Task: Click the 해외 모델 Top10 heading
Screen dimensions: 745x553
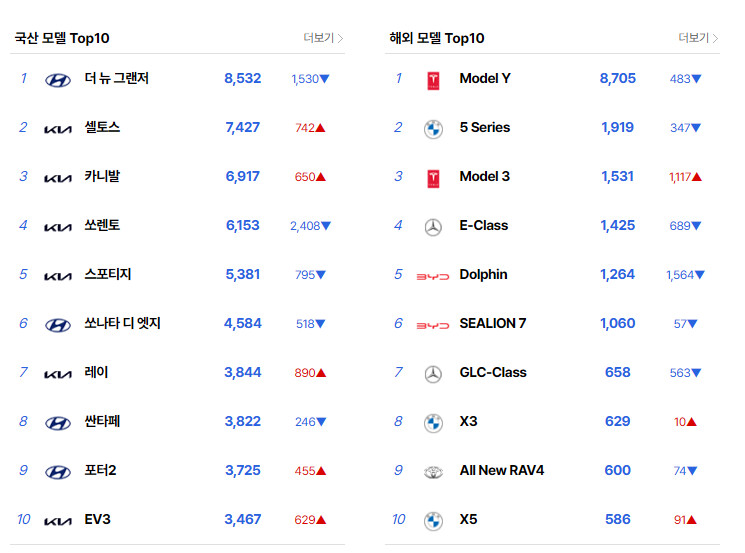Action: click(x=437, y=38)
